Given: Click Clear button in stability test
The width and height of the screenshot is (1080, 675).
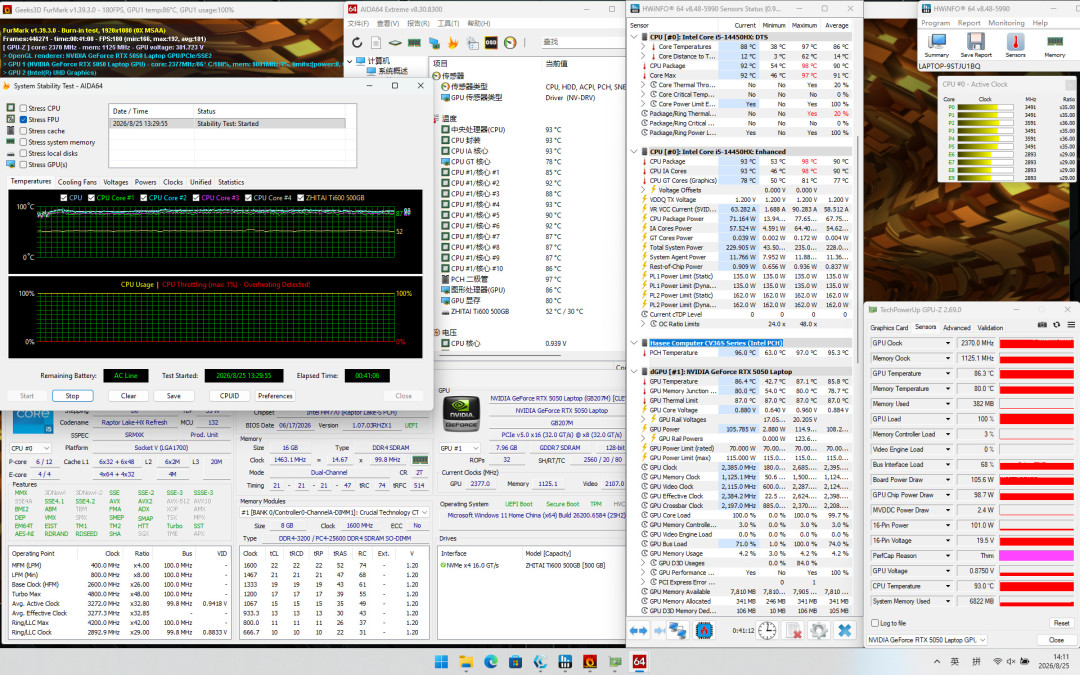Looking at the screenshot, I should pos(128,396).
